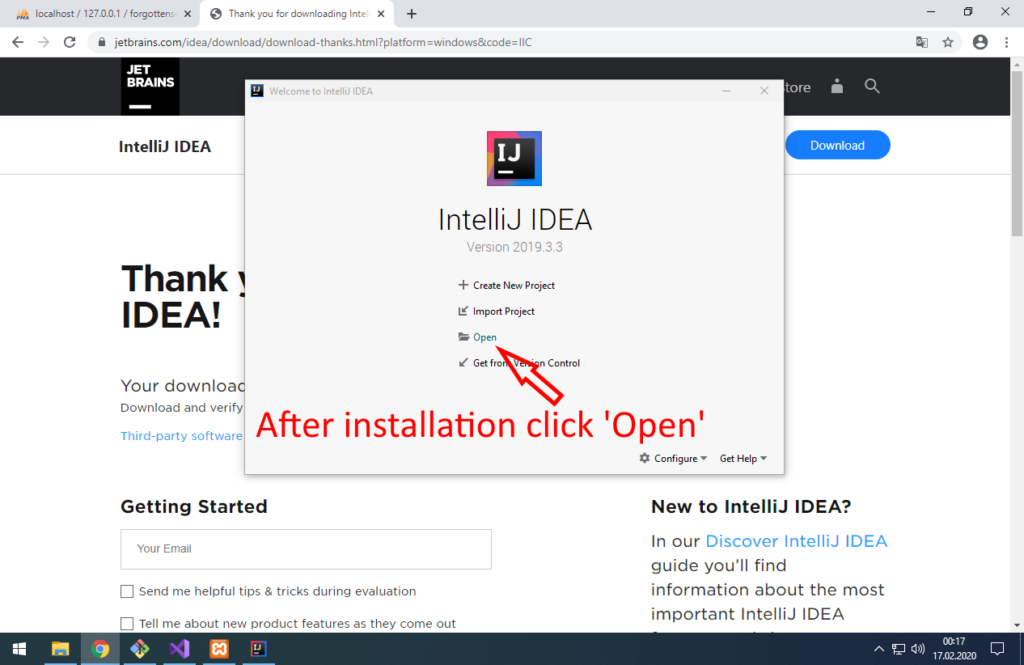This screenshot has width=1024, height=665.
Task: Click the taskbar clock and date
Action: [954, 649]
